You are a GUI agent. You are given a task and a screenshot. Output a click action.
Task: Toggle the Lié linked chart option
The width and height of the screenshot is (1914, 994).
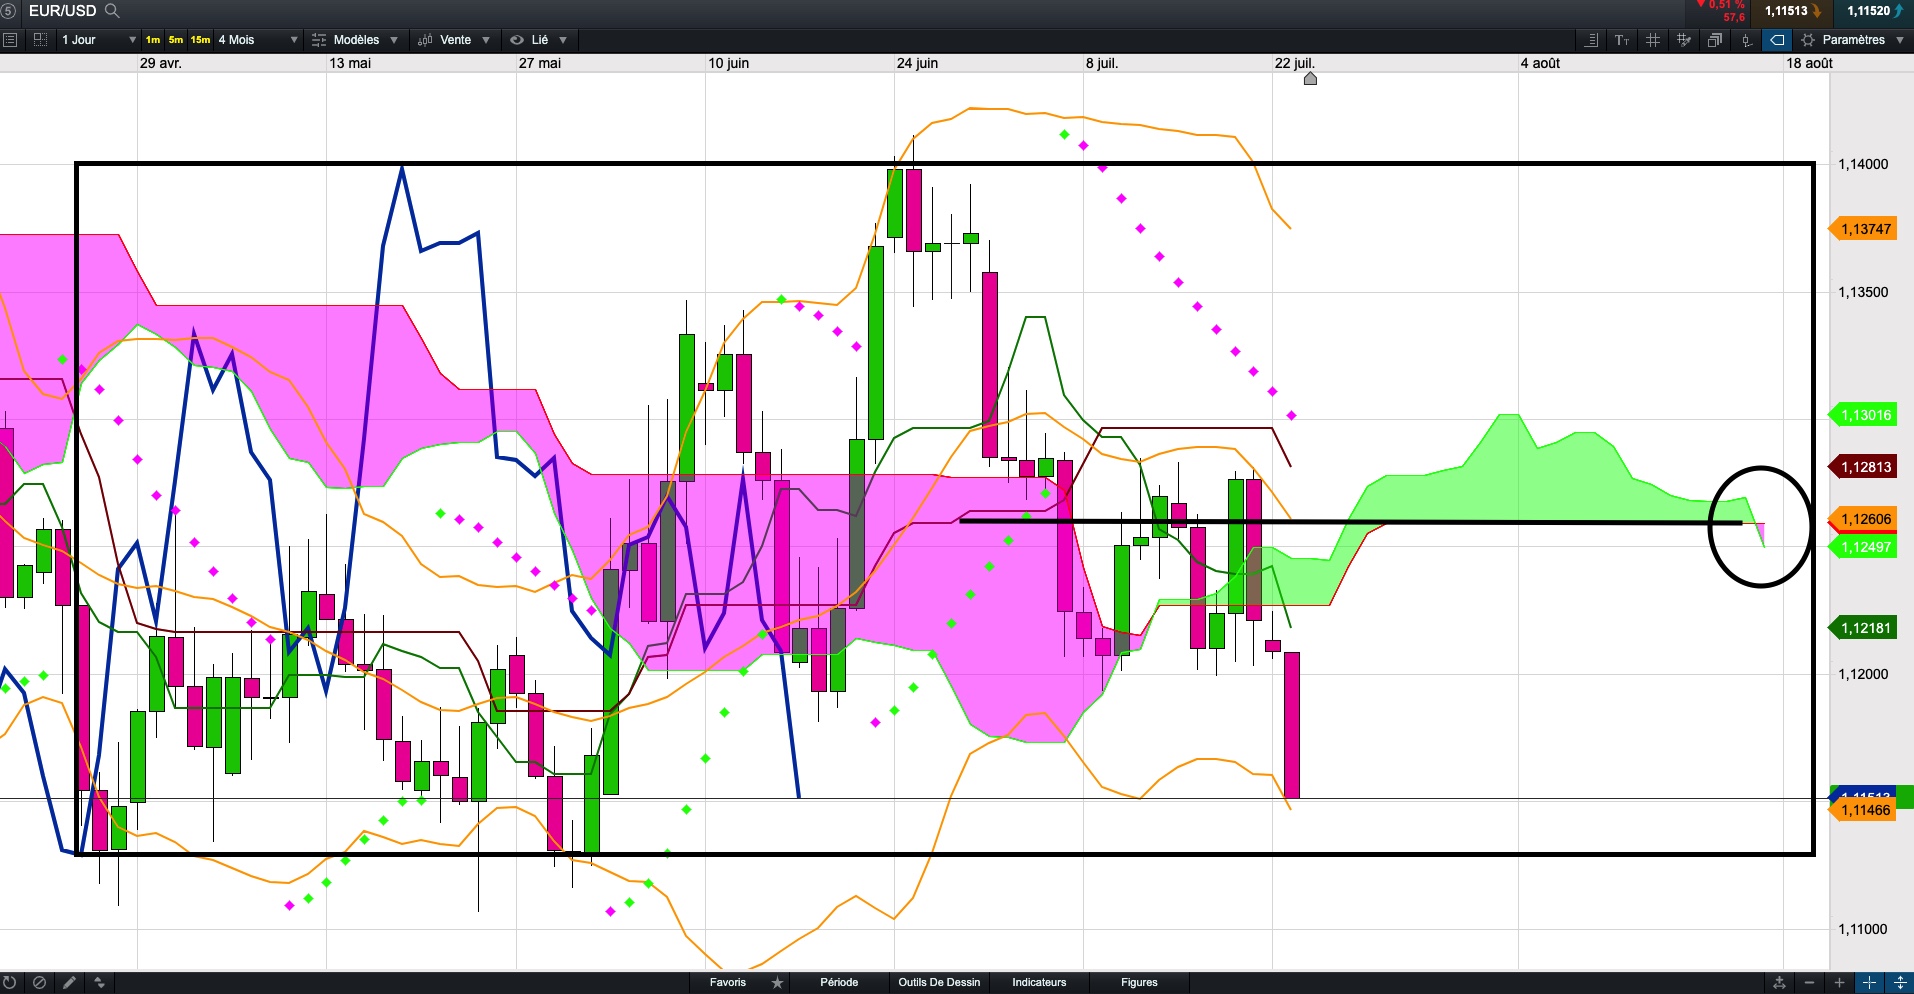click(x=539, y=40)
